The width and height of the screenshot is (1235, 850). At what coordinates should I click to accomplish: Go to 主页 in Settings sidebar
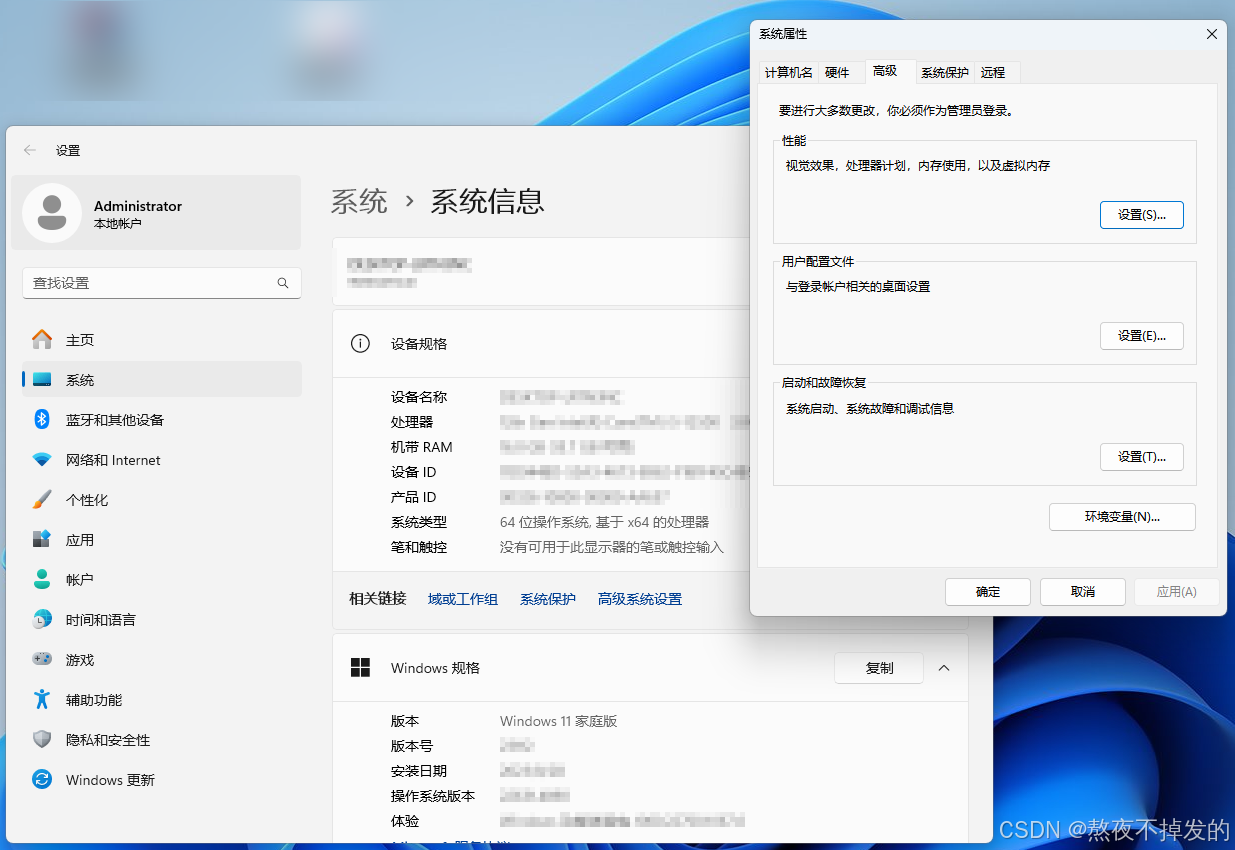[80, 339]
